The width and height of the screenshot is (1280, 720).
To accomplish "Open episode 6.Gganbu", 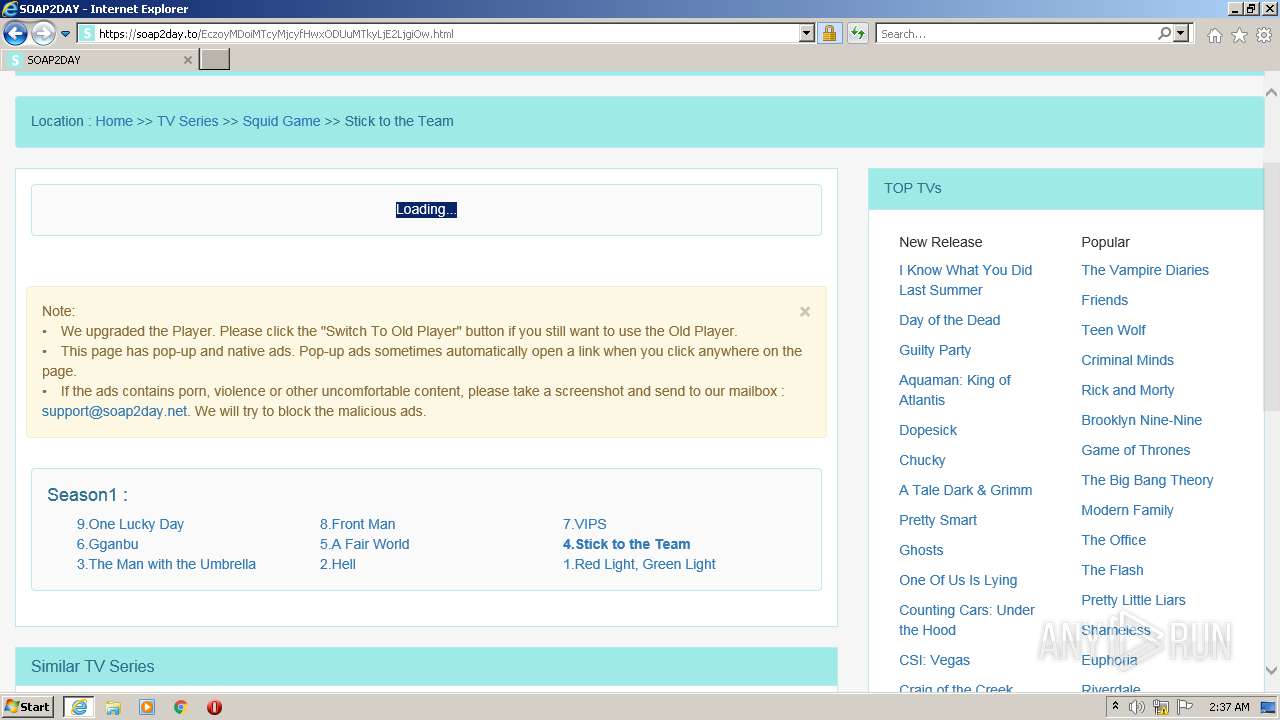I will pyautogui.click(x=107, y=544).
